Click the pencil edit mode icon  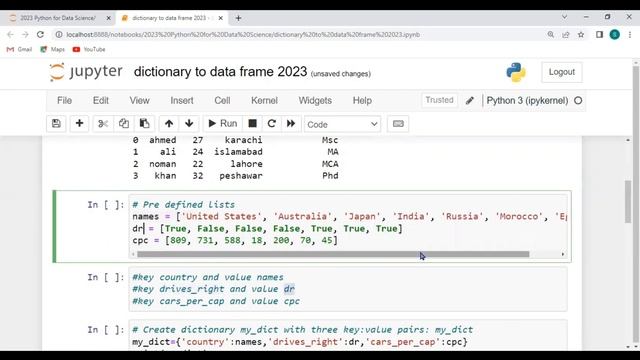(469, 100)
